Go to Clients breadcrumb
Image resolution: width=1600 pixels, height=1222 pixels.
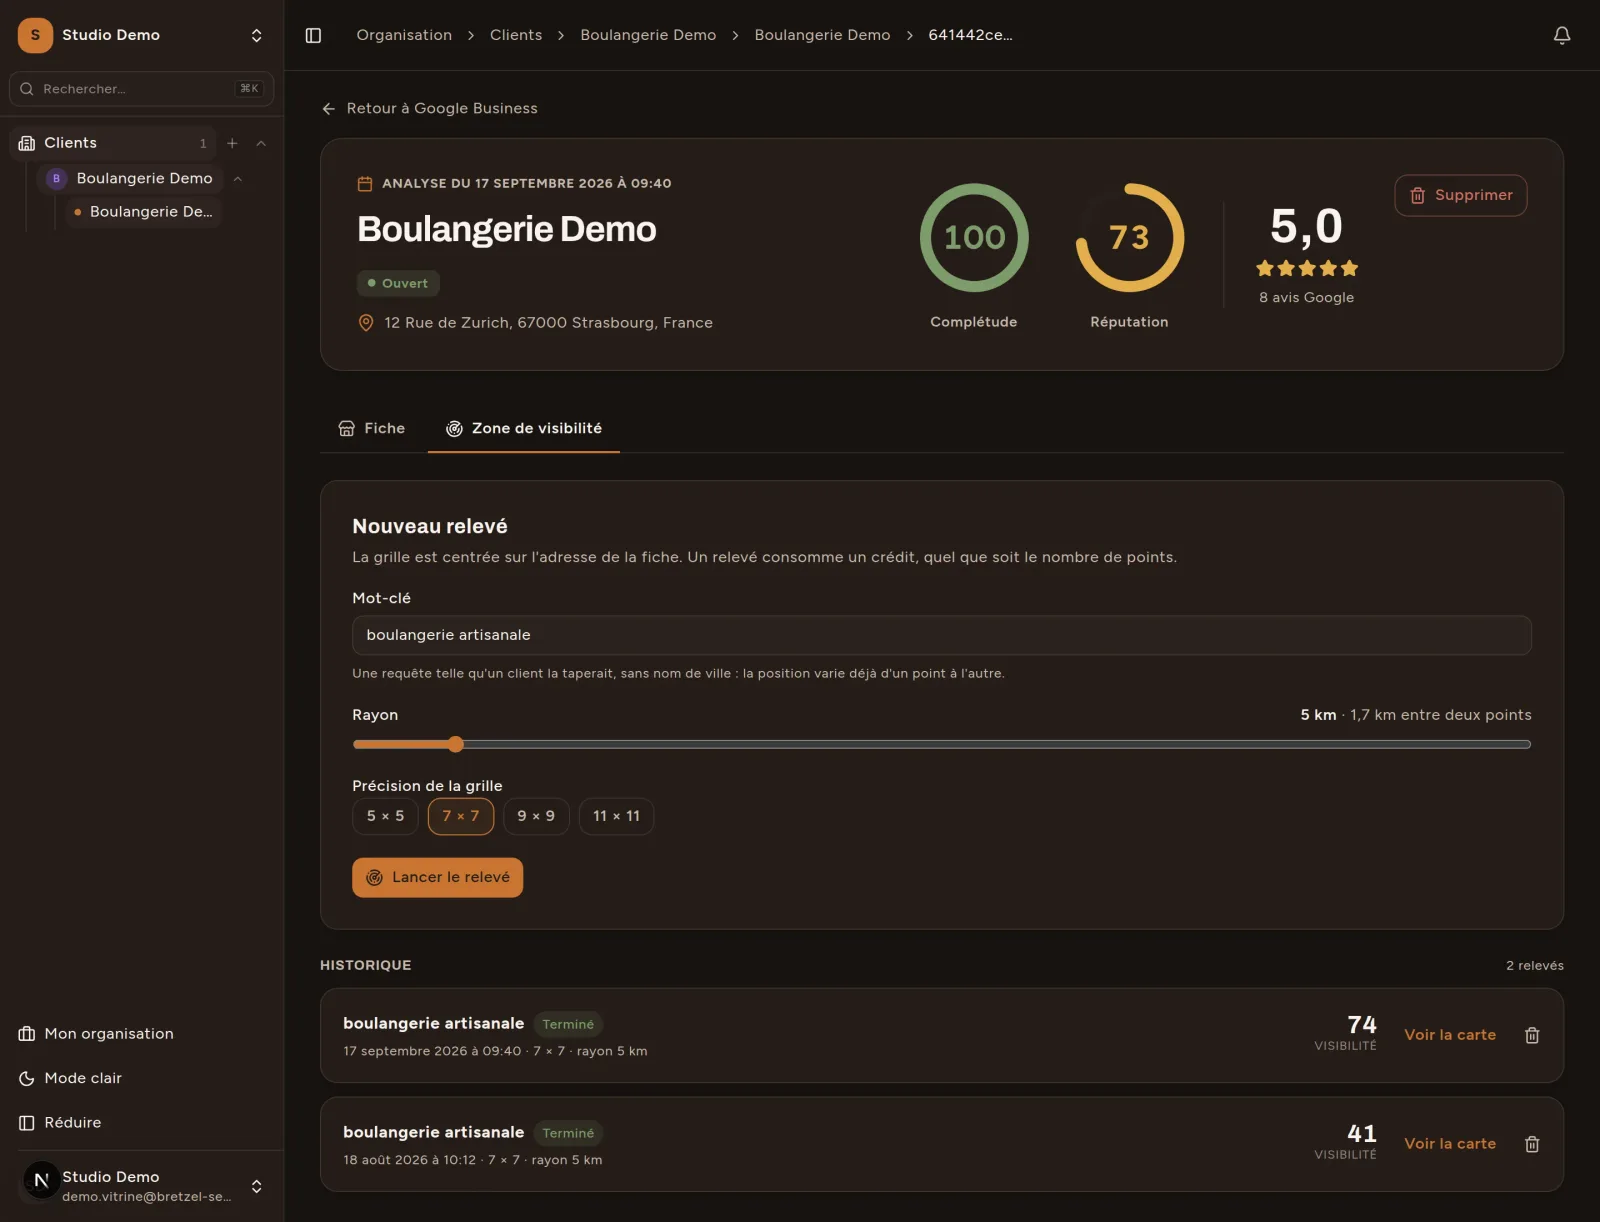(516, 35)
